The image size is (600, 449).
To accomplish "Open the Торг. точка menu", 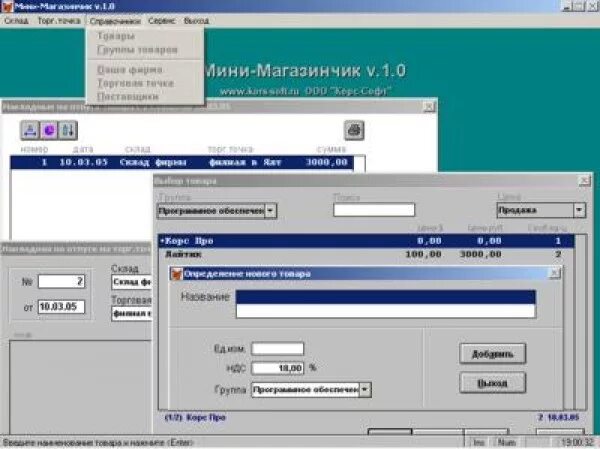I will (59, 21).
